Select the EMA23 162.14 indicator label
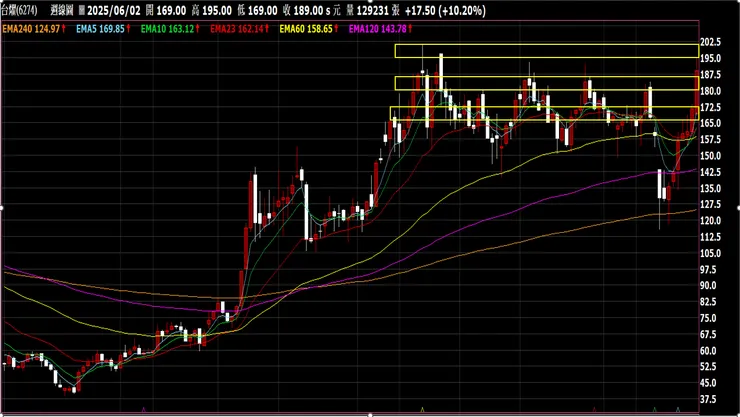Image resolution: width=740 pixels, height=417 pixels. (237, 29)
